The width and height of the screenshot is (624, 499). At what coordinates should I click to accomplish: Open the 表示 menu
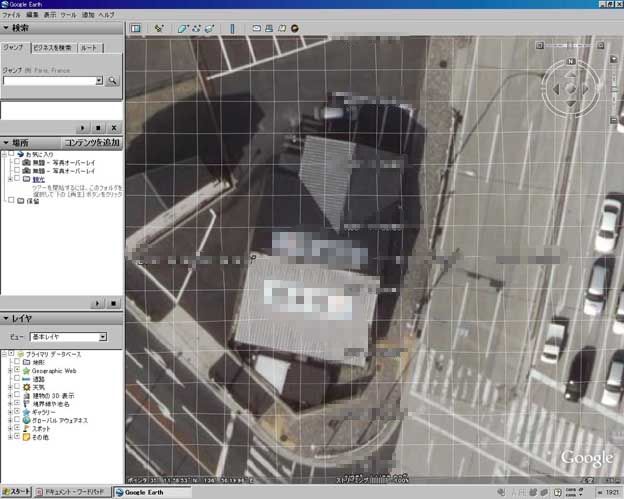coord(50,15)
